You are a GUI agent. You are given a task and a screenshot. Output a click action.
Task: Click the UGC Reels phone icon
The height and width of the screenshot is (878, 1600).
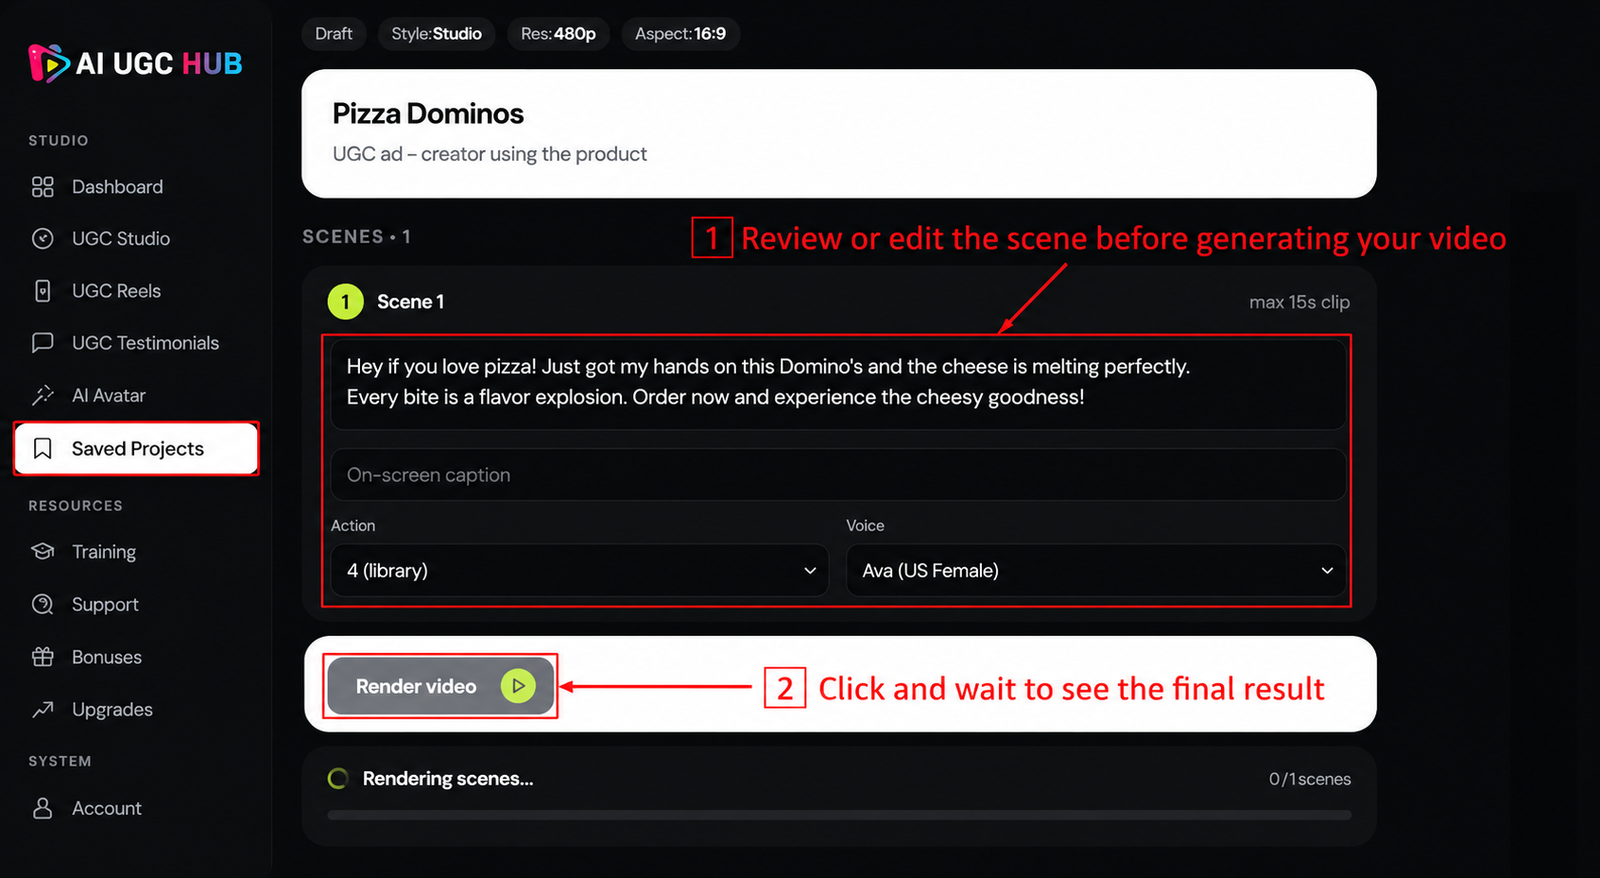[x=43, y=291]
